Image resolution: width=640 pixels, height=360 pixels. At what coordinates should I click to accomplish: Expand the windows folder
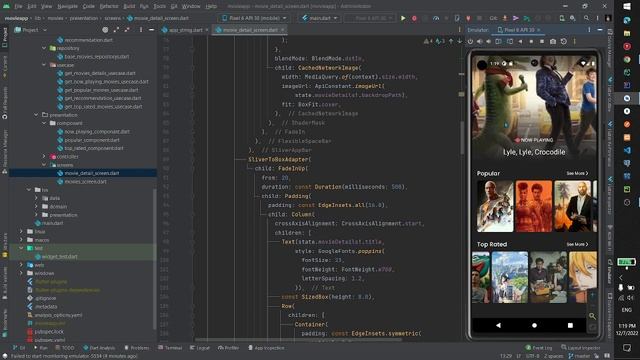(21, 273)
